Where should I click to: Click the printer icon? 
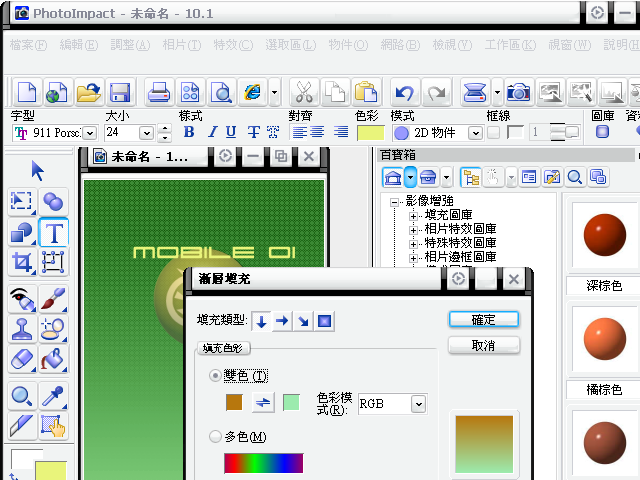click(x=159, y=91)
